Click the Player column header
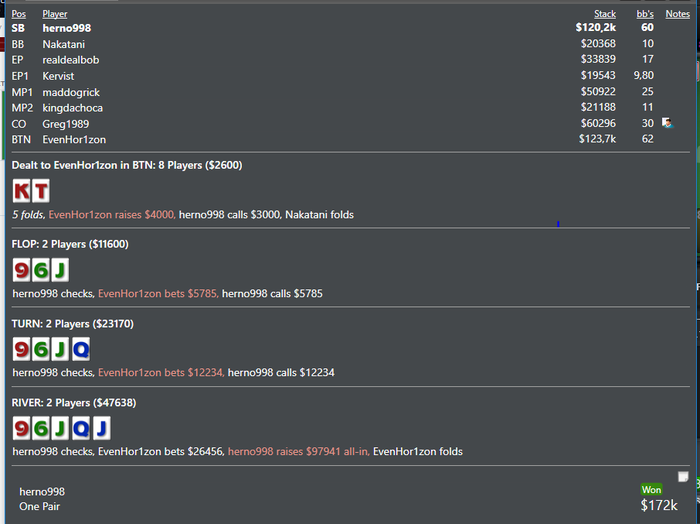The height and width of the screenshot is (524, 700). (55, 14)
